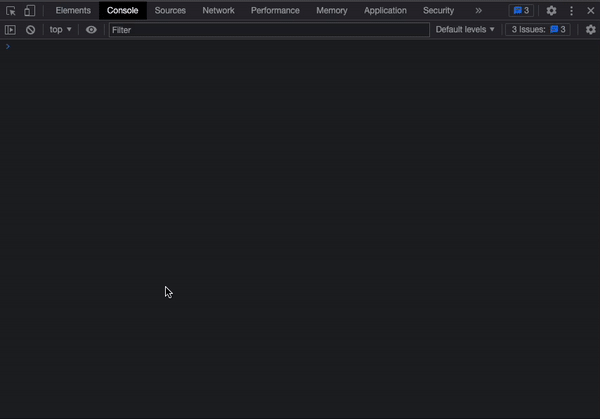Screen dimensions: 600x419
Task: Create a live expression with eye icon
Action: point(91,29)
